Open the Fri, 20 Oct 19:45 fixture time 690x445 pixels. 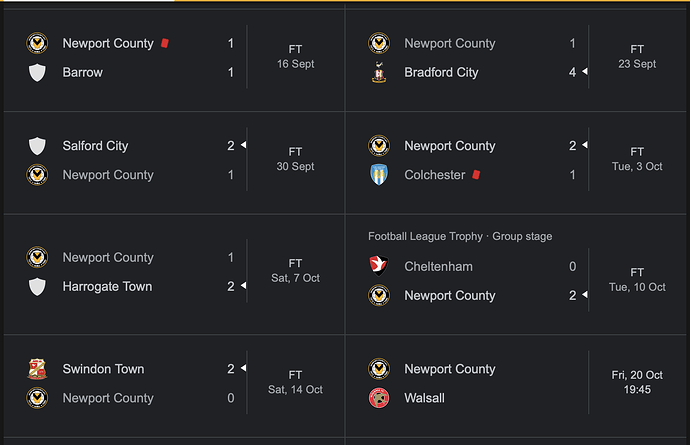click(x=637, y=382)
